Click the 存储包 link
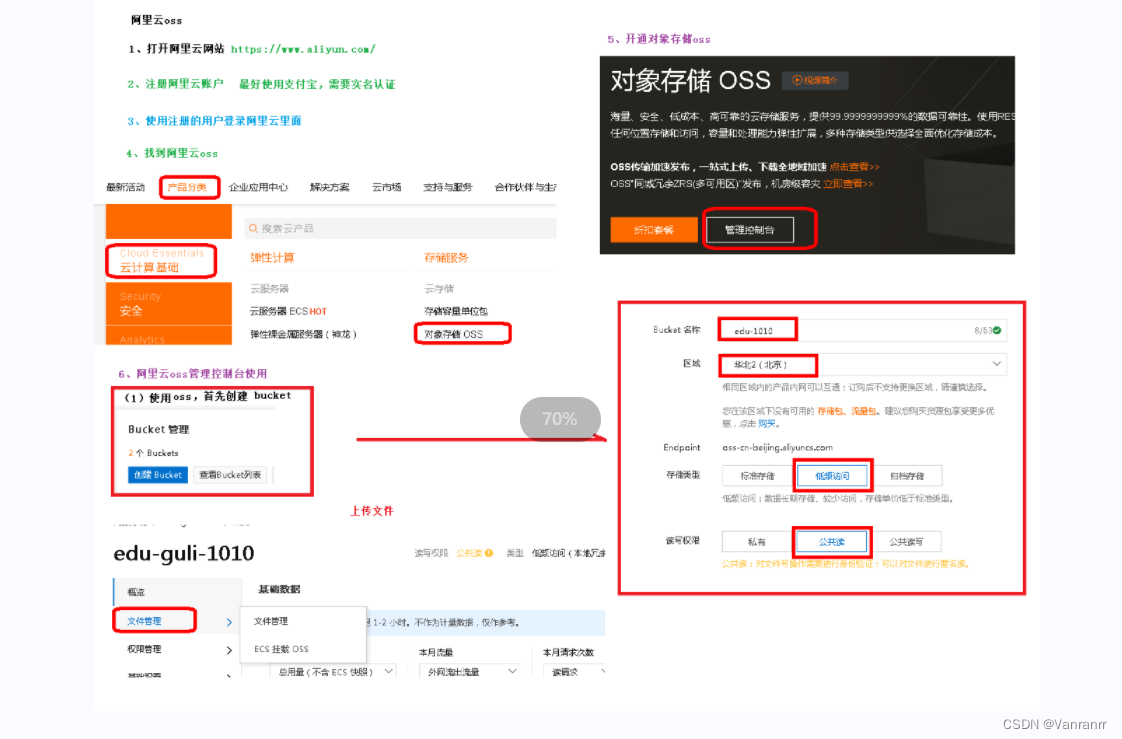The width and height of the screenshot is (1122, 739). tap(830, 411)
